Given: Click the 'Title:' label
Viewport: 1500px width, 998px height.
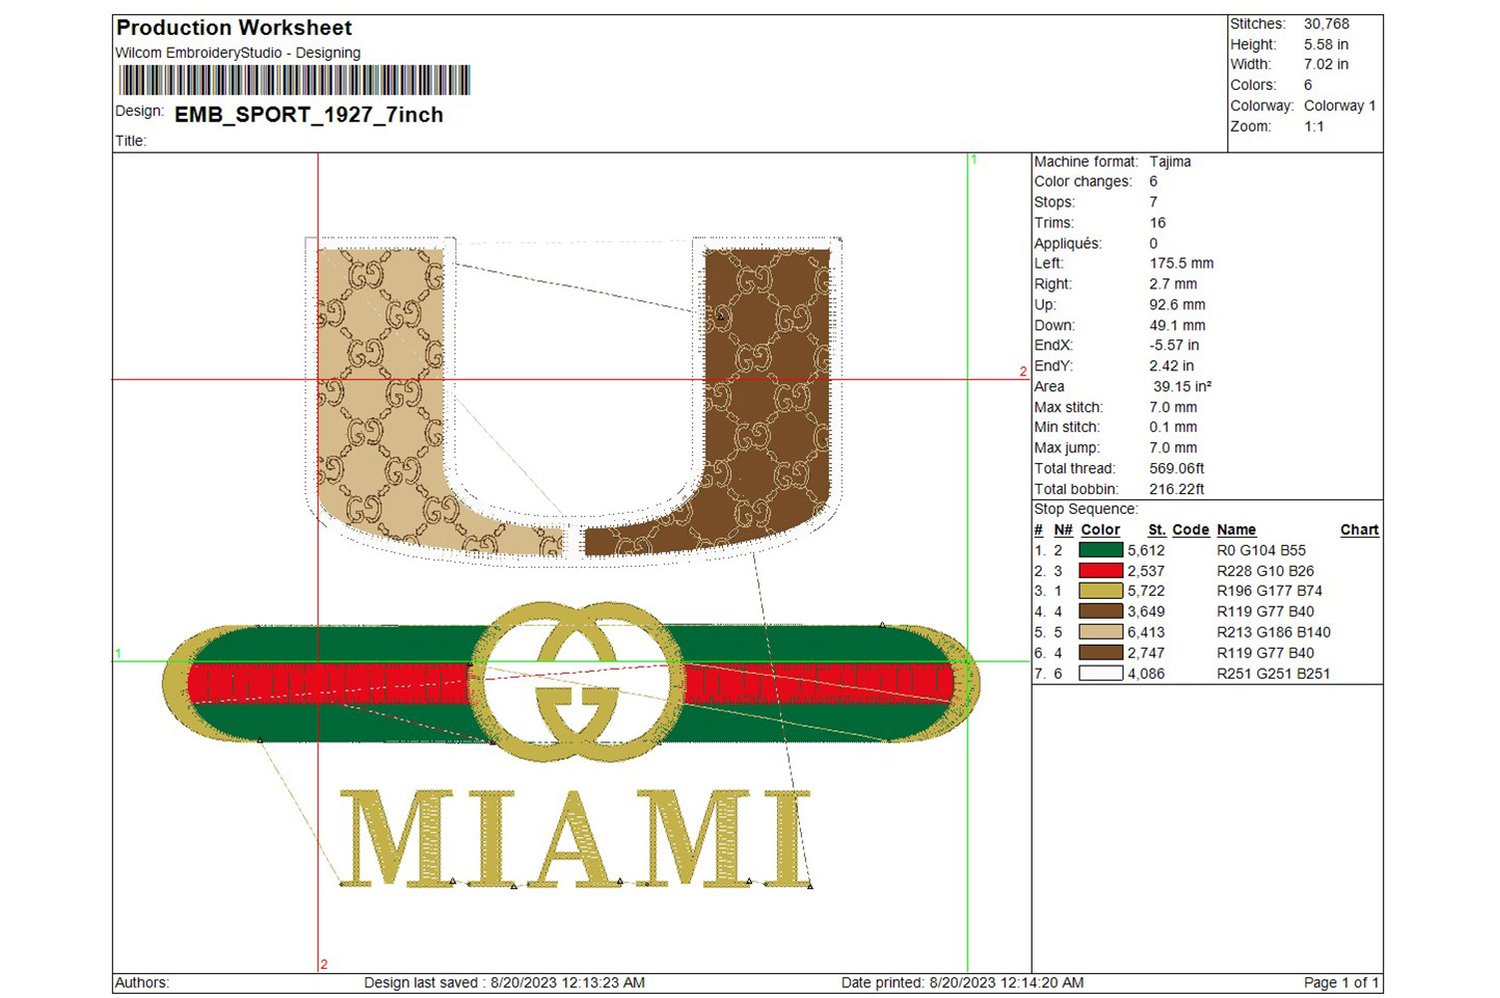Looking at the screenshot, I should click(131, 141).
